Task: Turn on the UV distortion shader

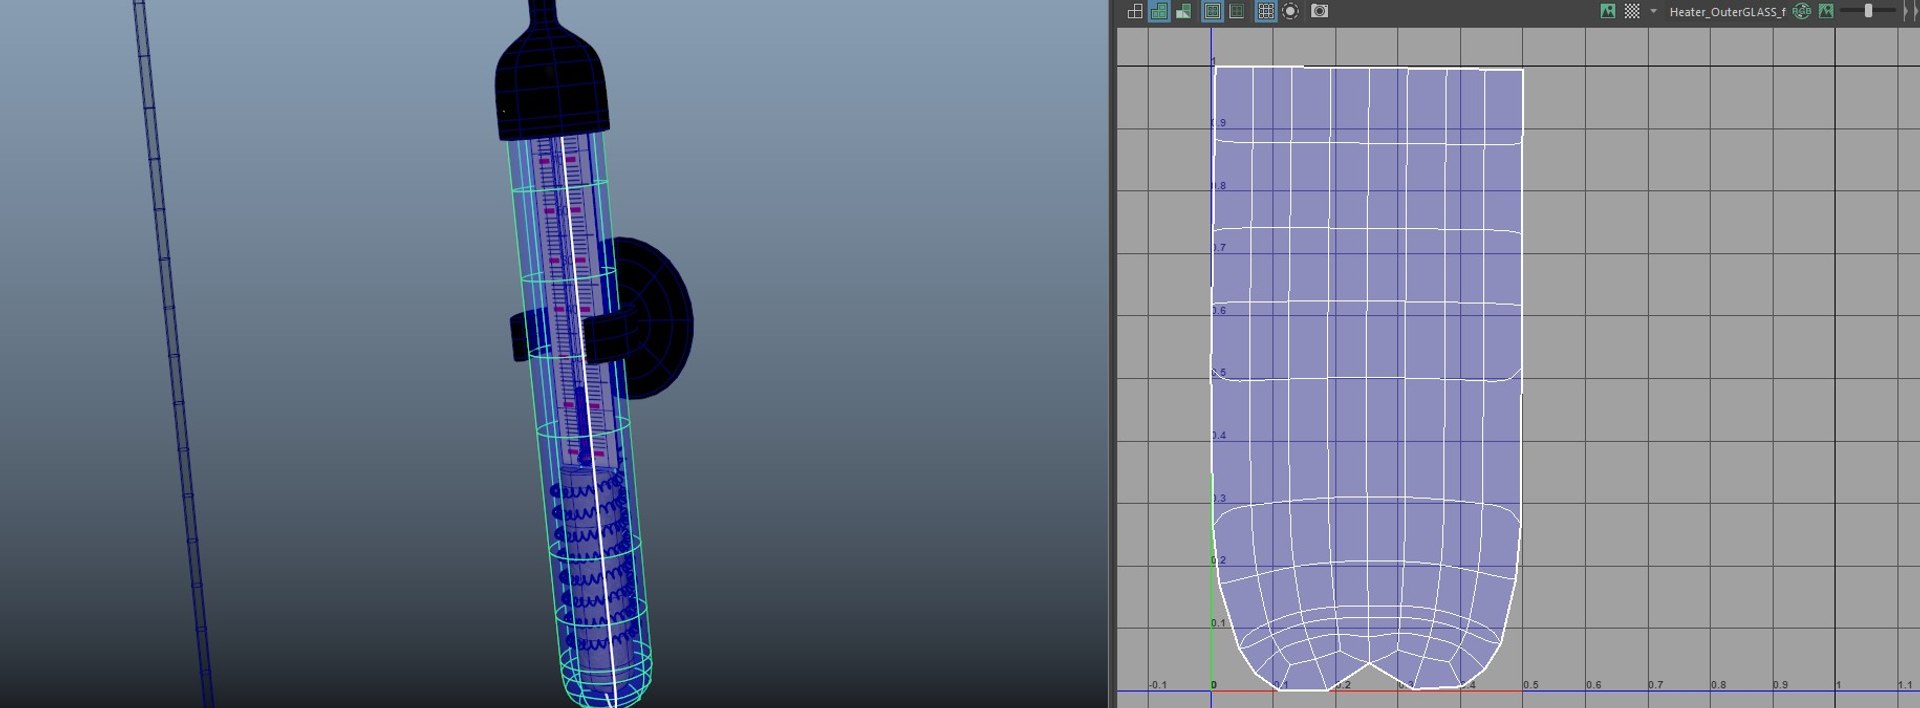Action: coord(1184,11)
